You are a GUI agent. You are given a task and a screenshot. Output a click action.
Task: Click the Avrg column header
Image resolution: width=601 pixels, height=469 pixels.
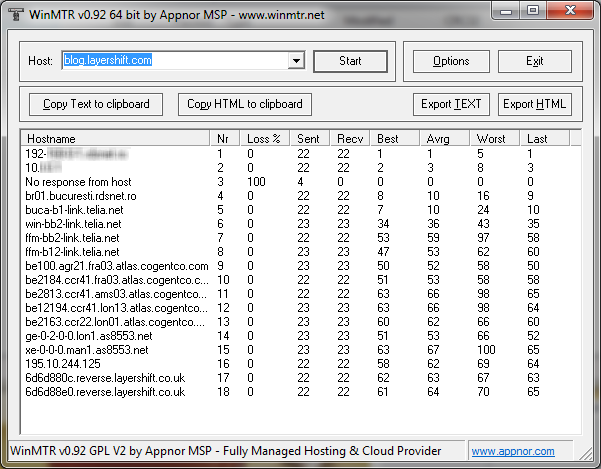pyautogui.click(x=445, y=138)
